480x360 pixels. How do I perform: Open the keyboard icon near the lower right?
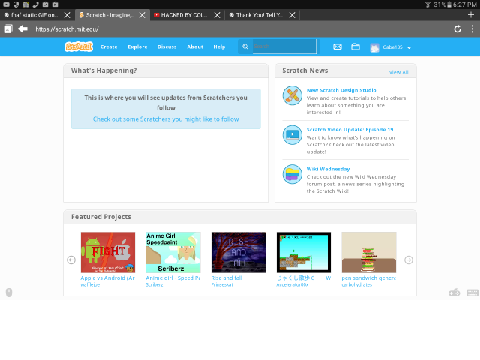tap(473, 293)
